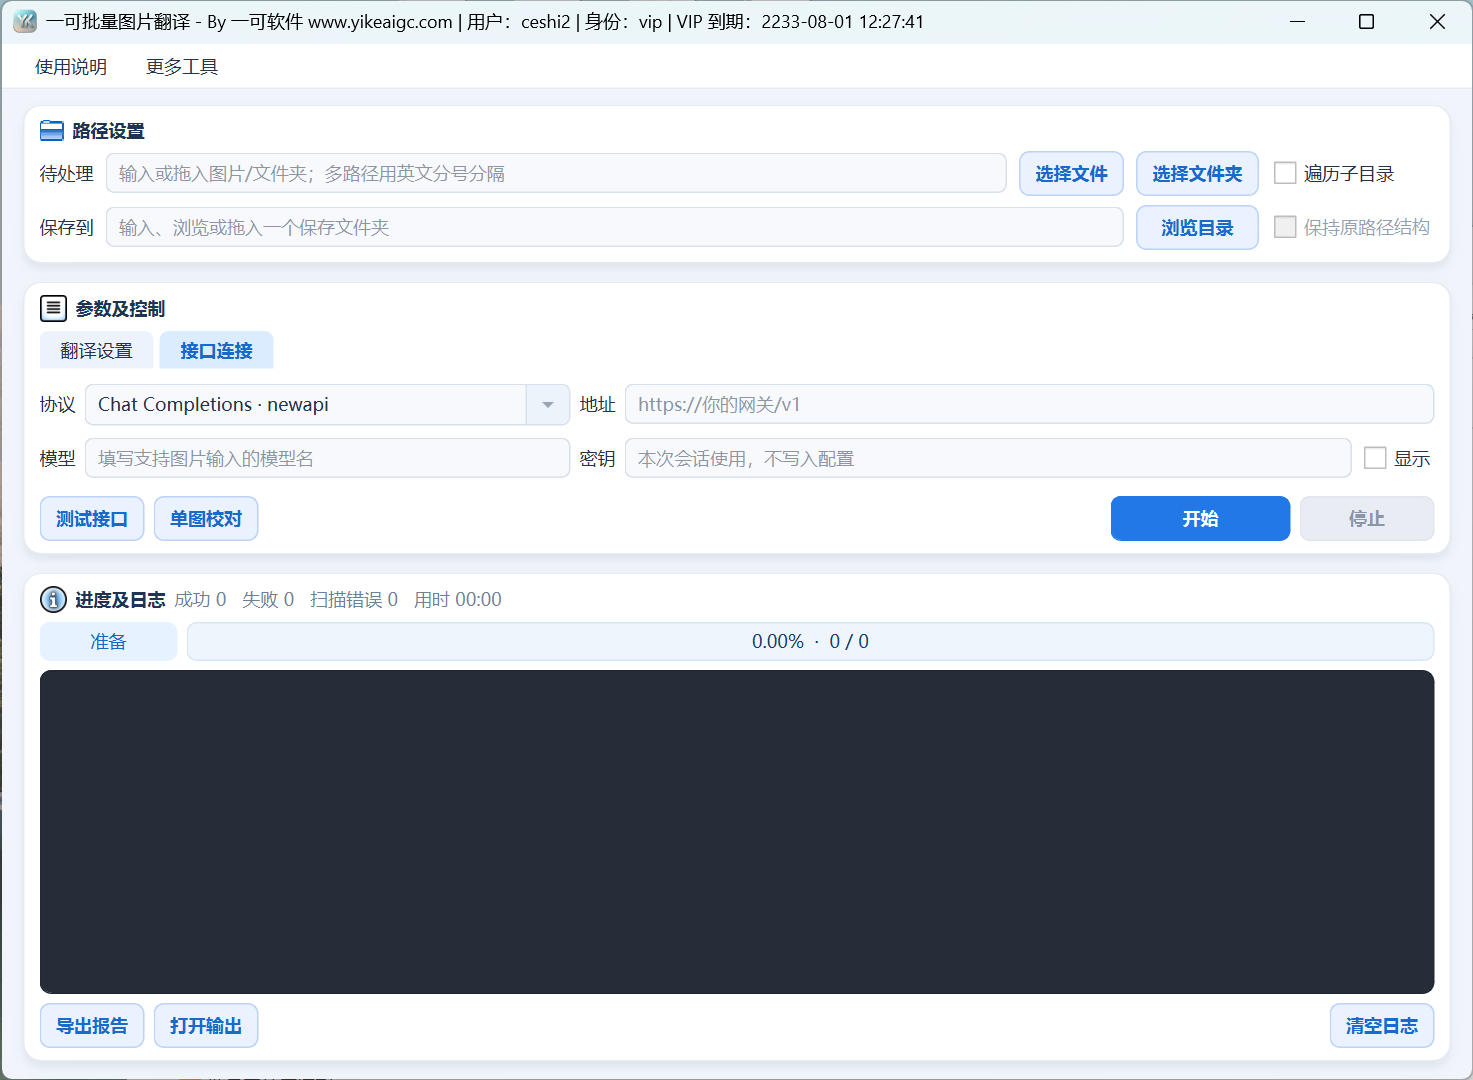The width and height of the screenshot is (1473, 1080).
Task: Click the 成功 0 counter text
Action: [x=200, y=600]
